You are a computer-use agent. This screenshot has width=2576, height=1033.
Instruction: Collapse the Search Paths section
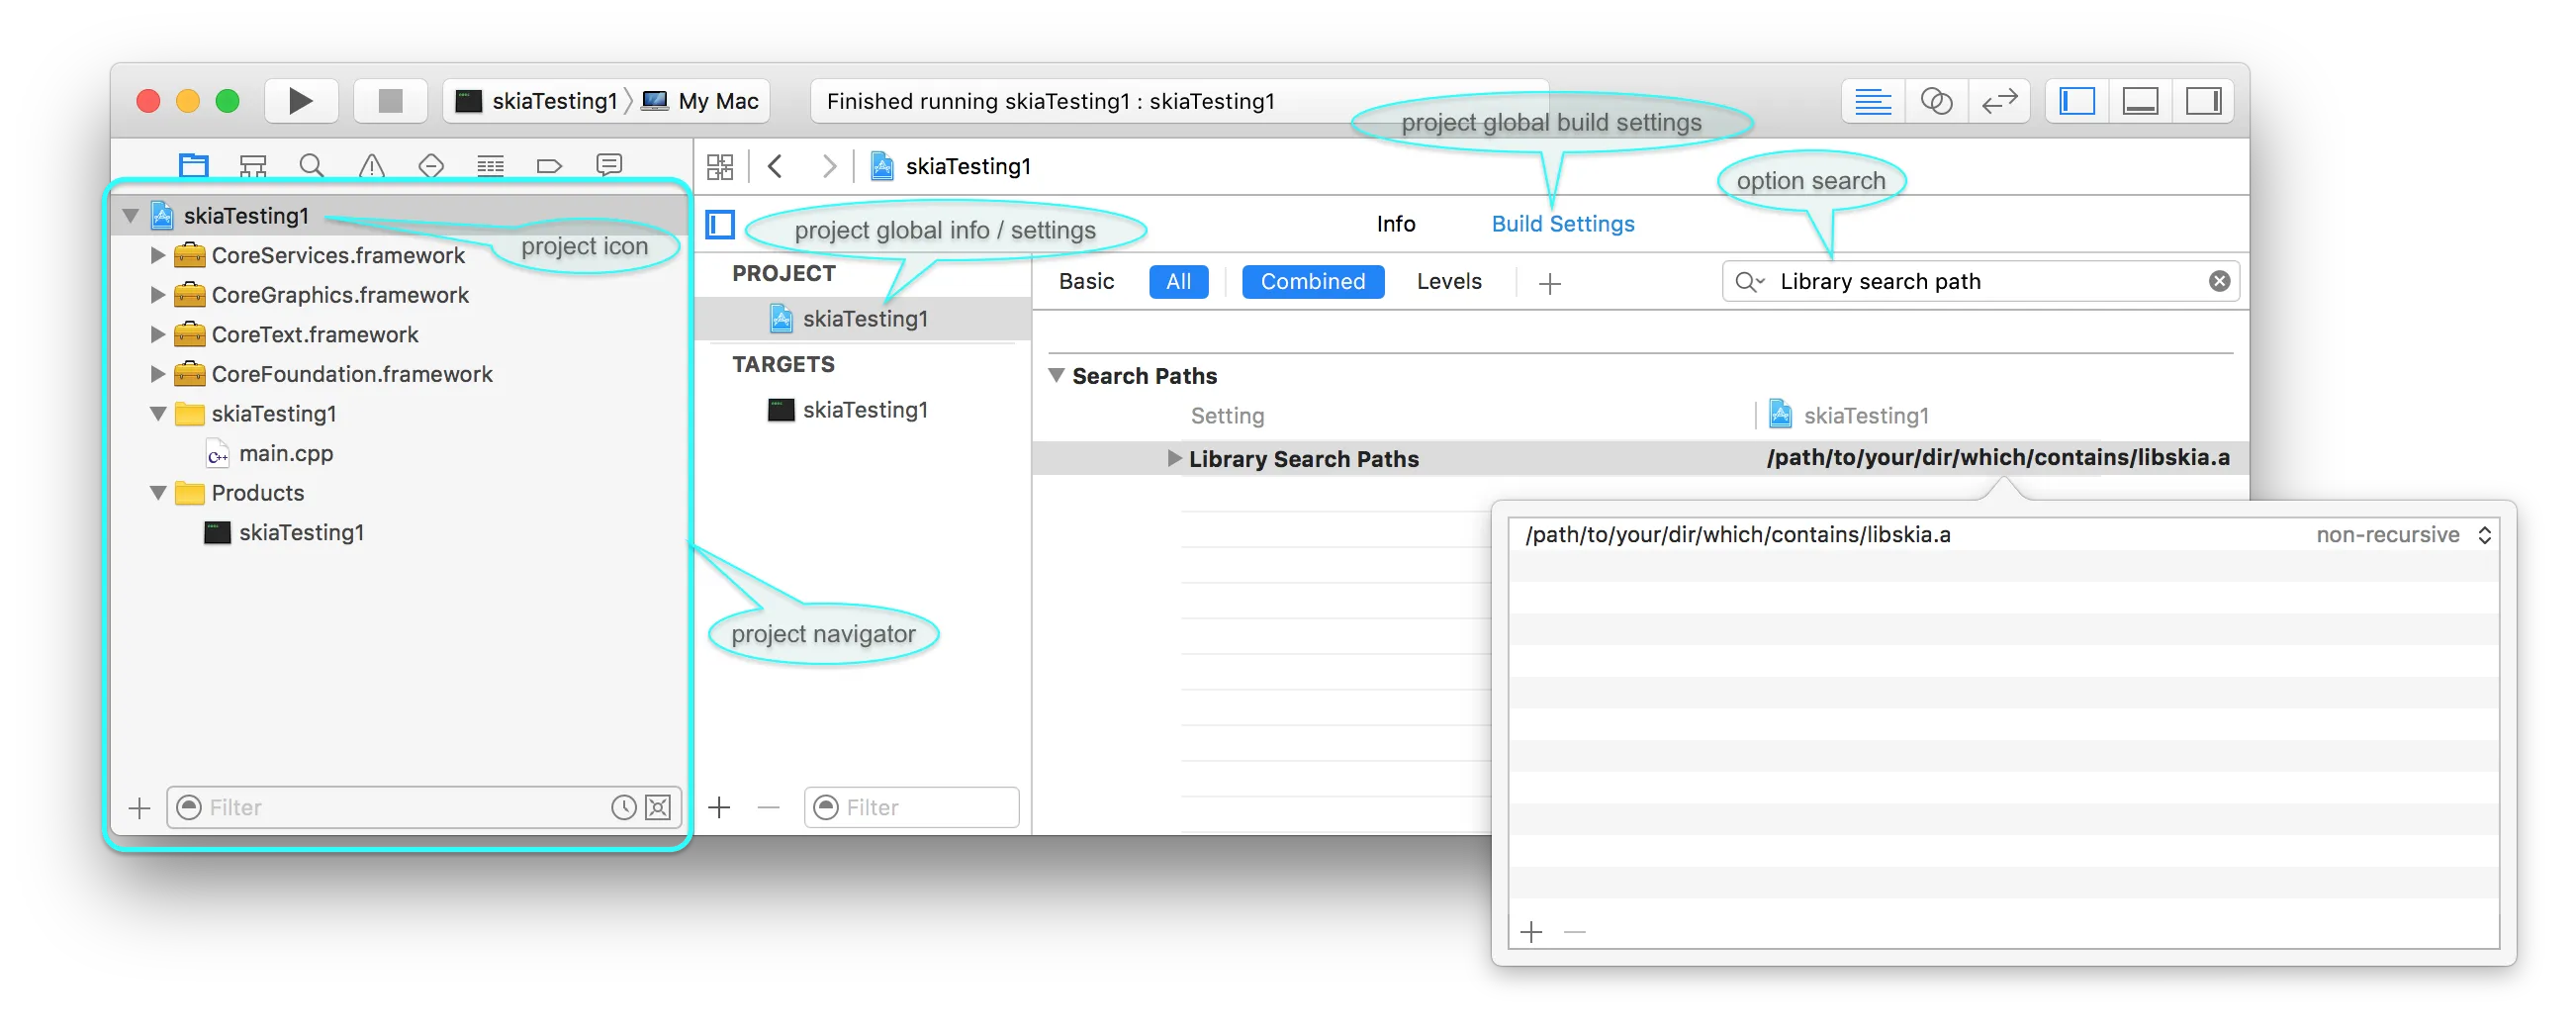pyautogui.click(x=1056, y=376)
